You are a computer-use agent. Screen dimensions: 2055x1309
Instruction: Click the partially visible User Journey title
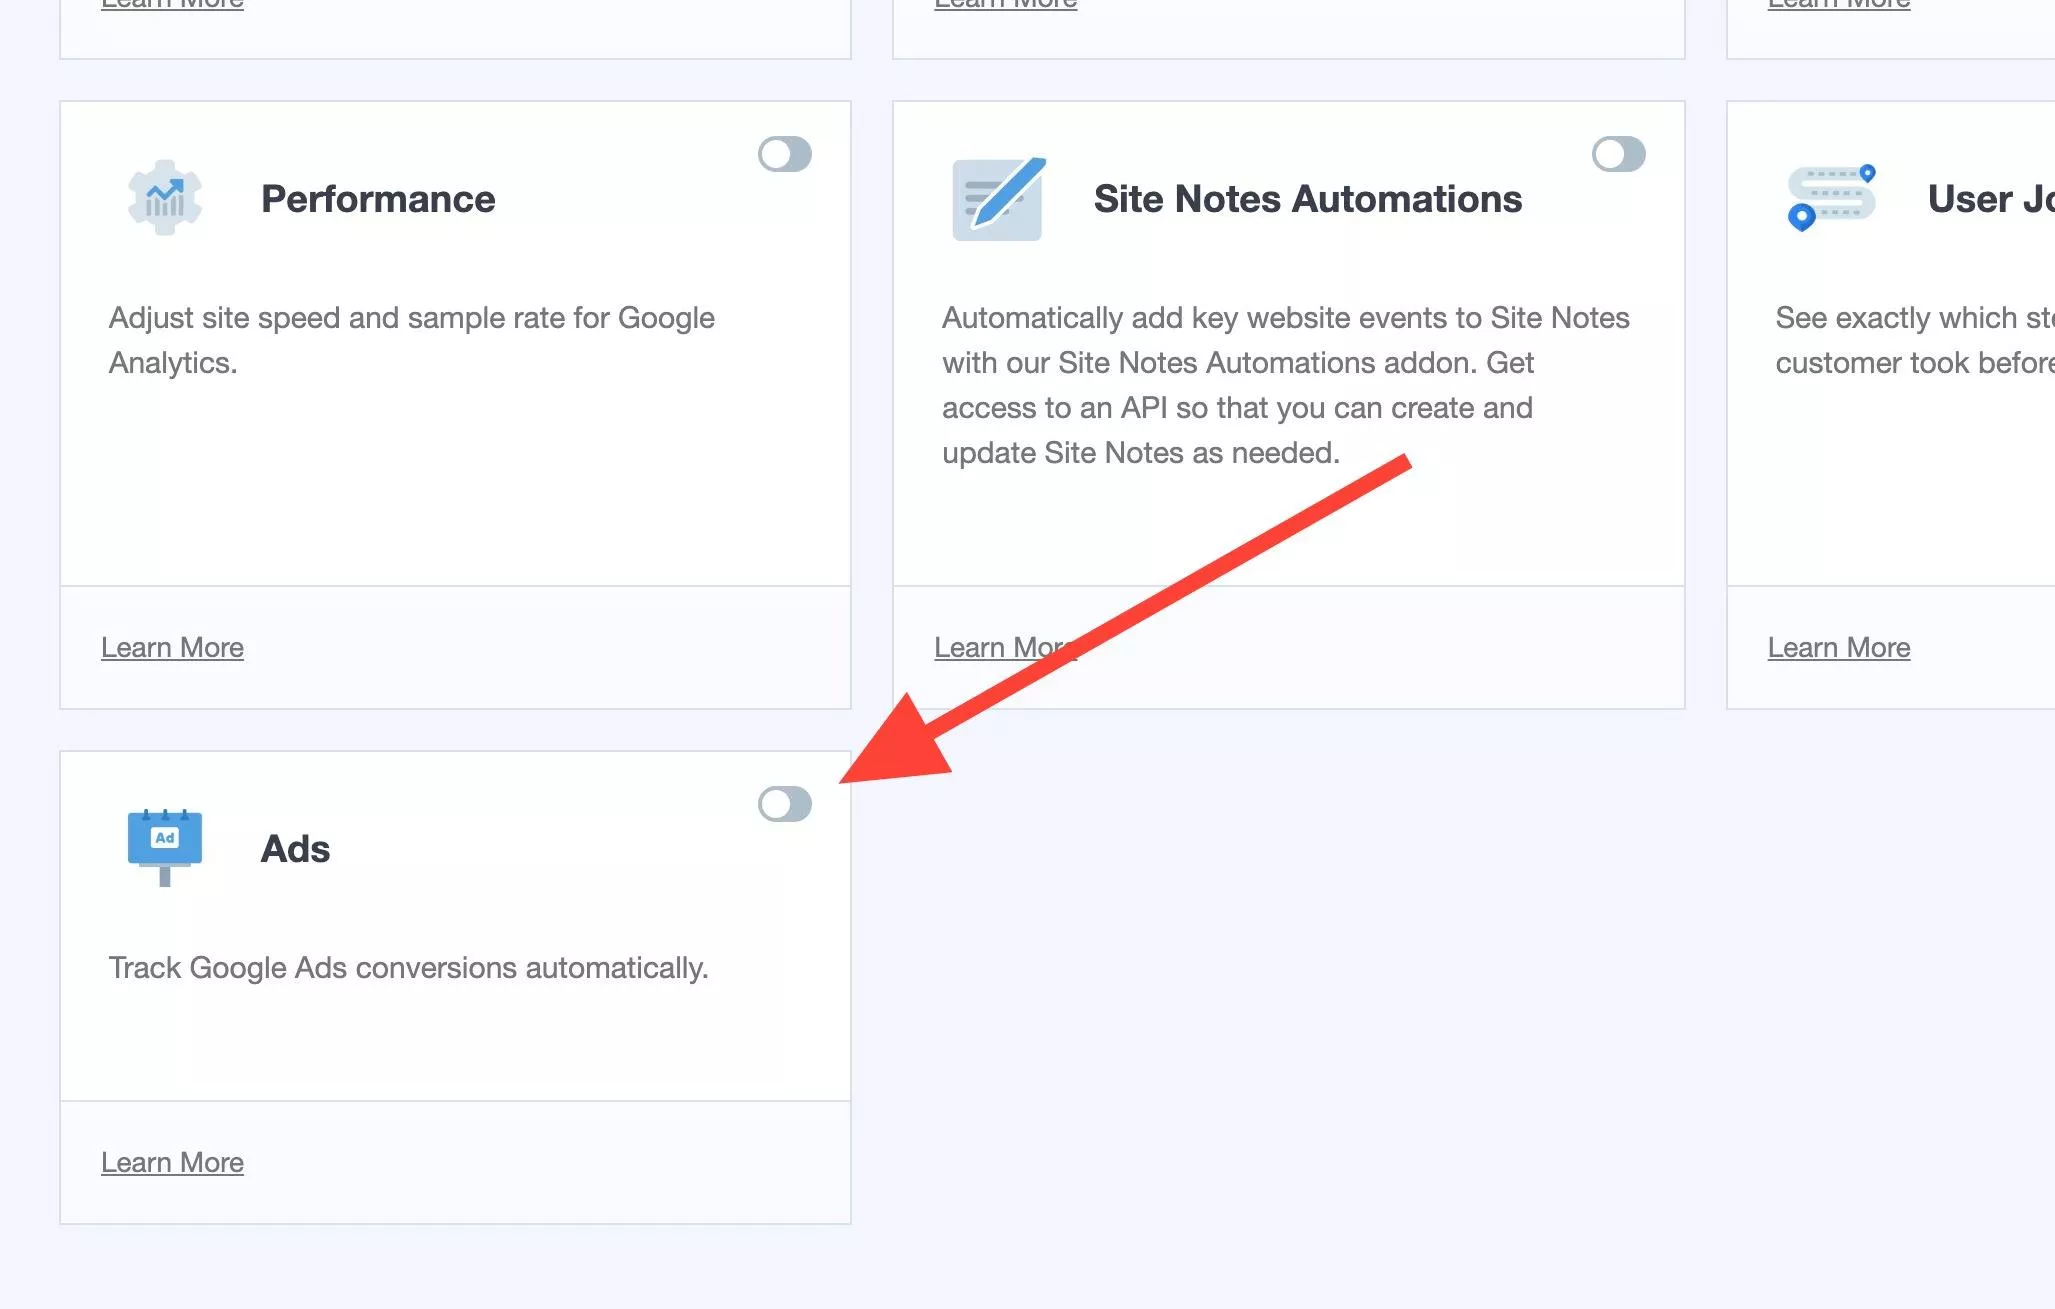click(1989, 199)
